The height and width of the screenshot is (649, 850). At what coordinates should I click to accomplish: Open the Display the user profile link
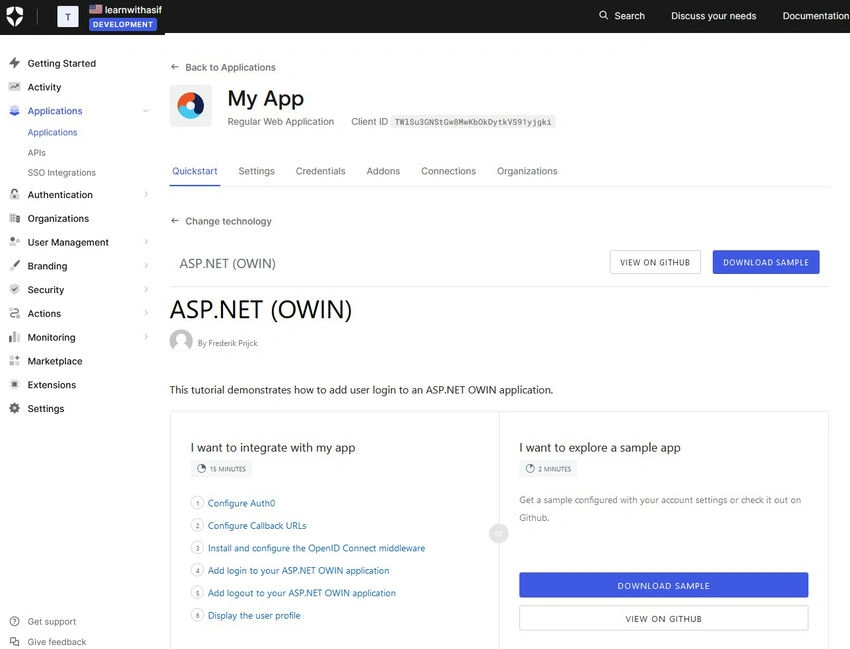(x=254, y=615)
